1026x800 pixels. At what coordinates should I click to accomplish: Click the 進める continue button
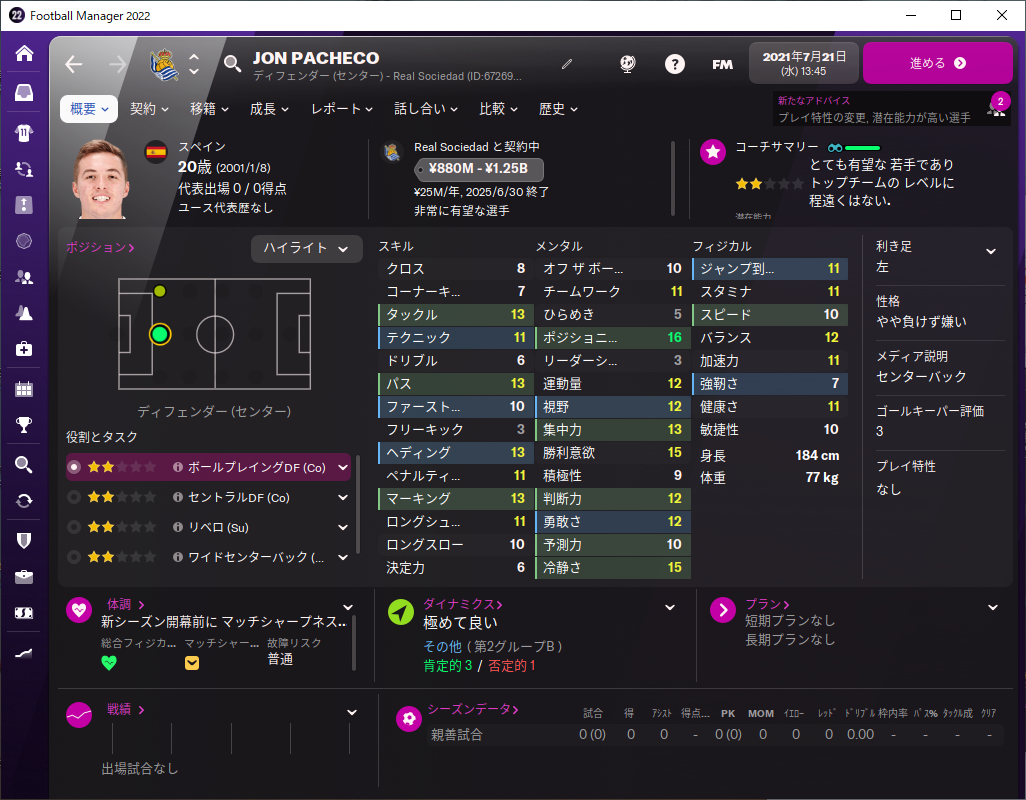938,63
